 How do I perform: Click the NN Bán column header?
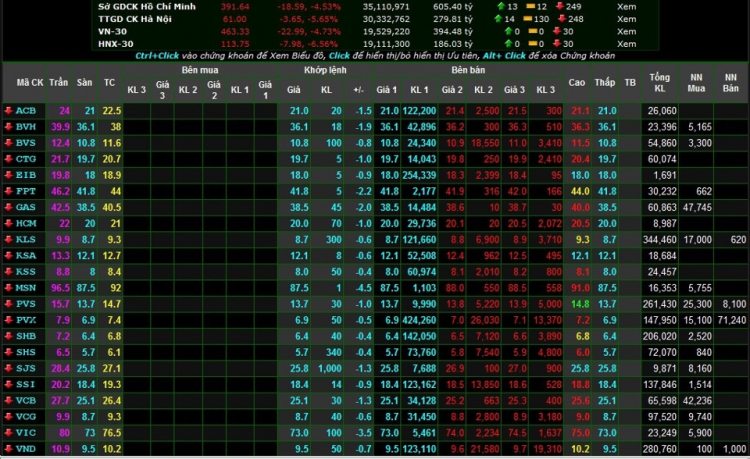coord(730,83)
